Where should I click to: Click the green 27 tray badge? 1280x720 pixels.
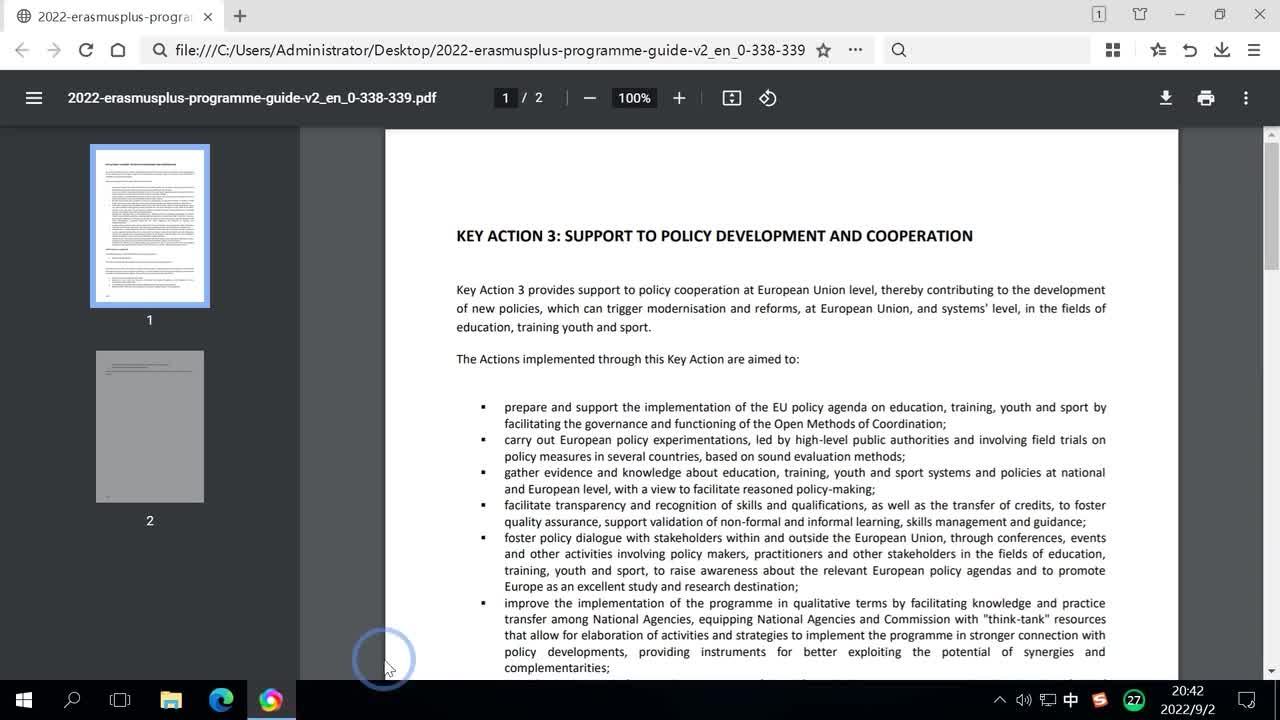coord(1134,700)
